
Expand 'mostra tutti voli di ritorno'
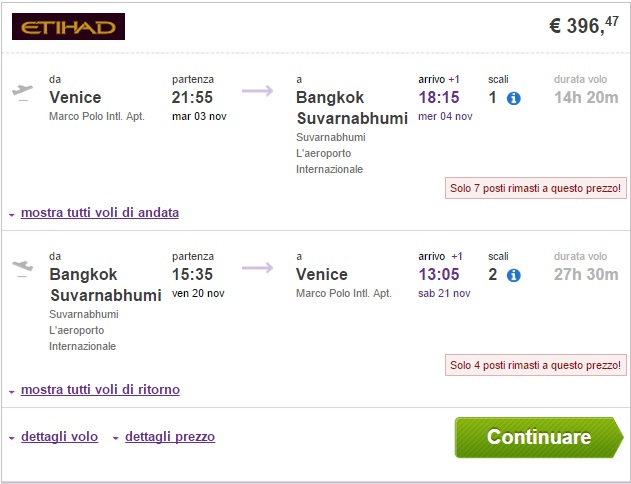(100, 389)
